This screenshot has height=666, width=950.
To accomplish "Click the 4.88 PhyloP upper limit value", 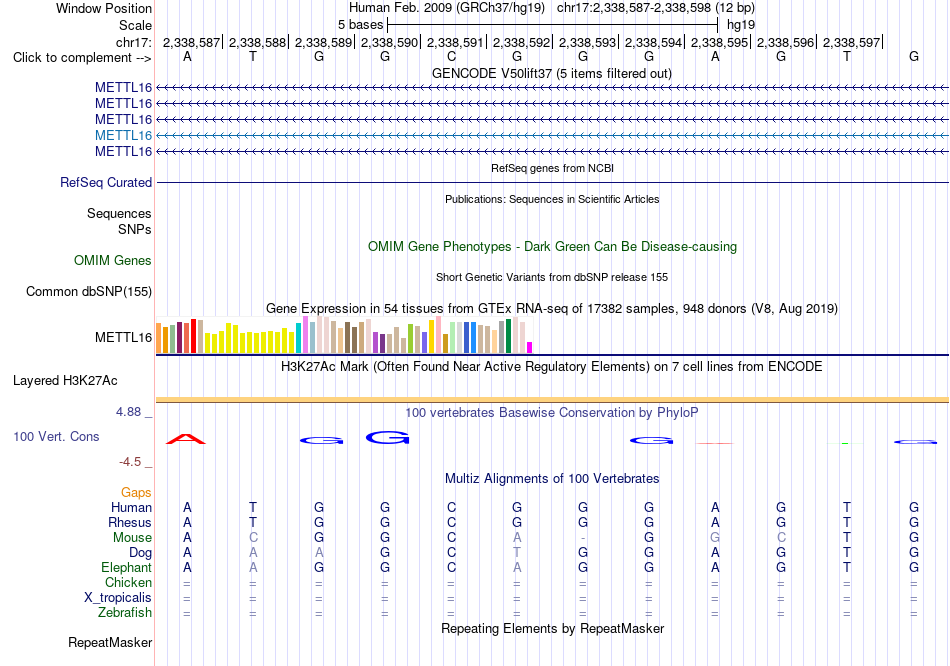I will (128, 412).
